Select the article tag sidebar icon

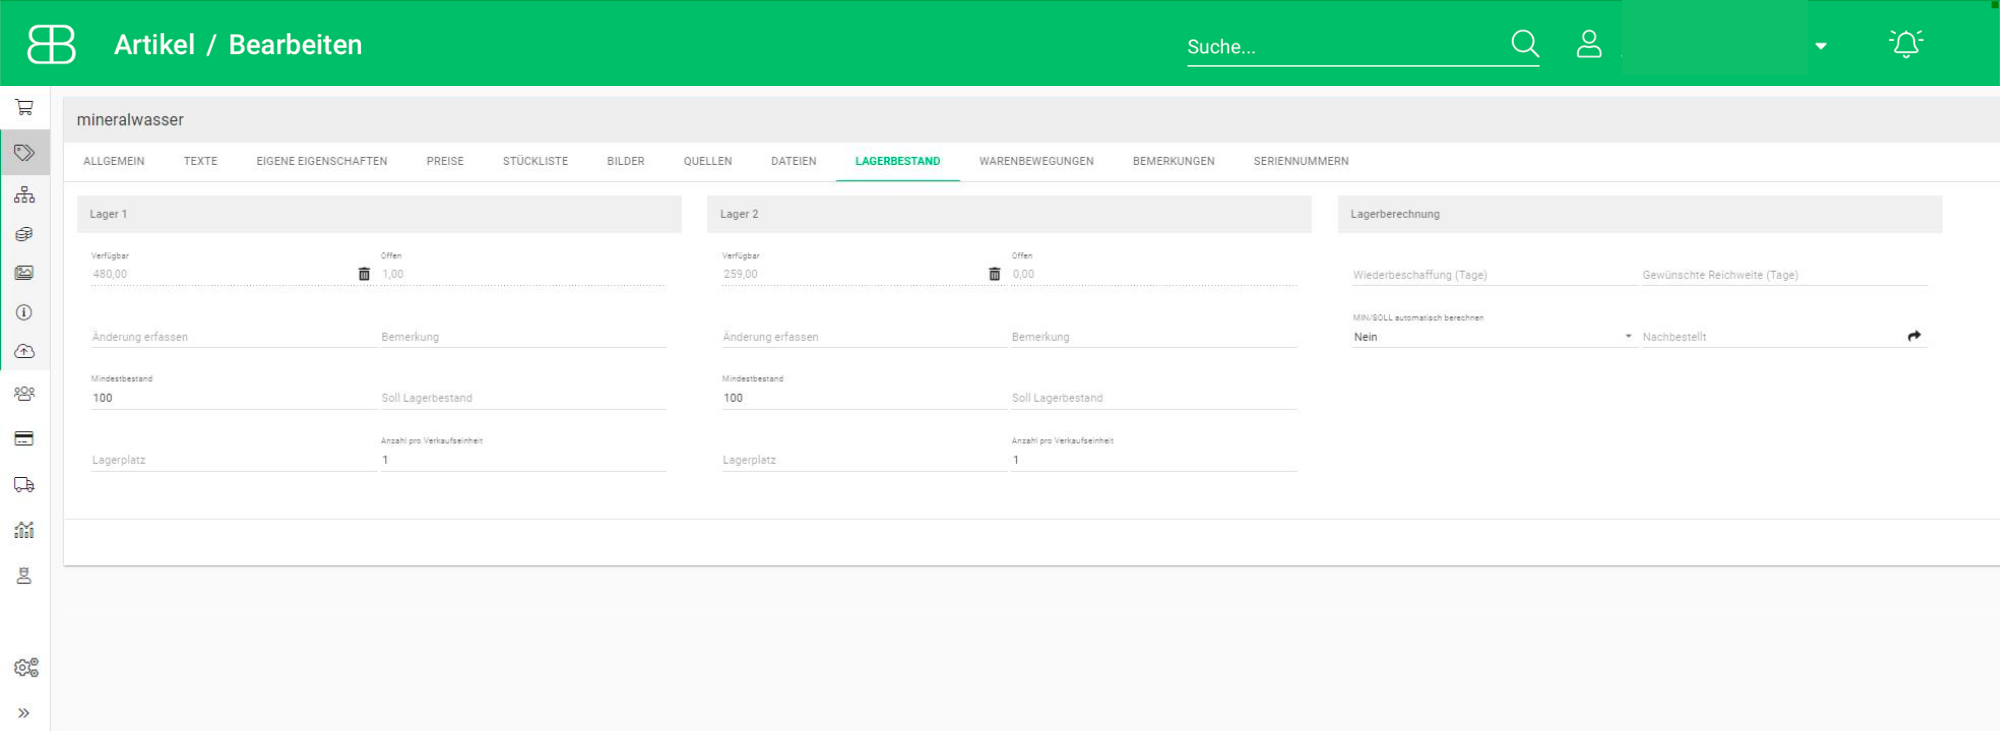point(25,153)
